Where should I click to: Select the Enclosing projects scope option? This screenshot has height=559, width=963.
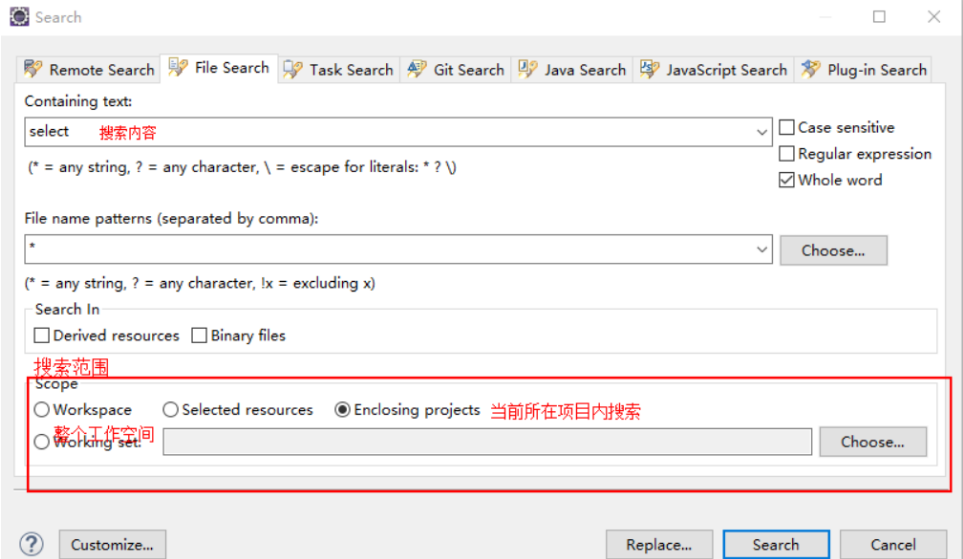(343, 410)
